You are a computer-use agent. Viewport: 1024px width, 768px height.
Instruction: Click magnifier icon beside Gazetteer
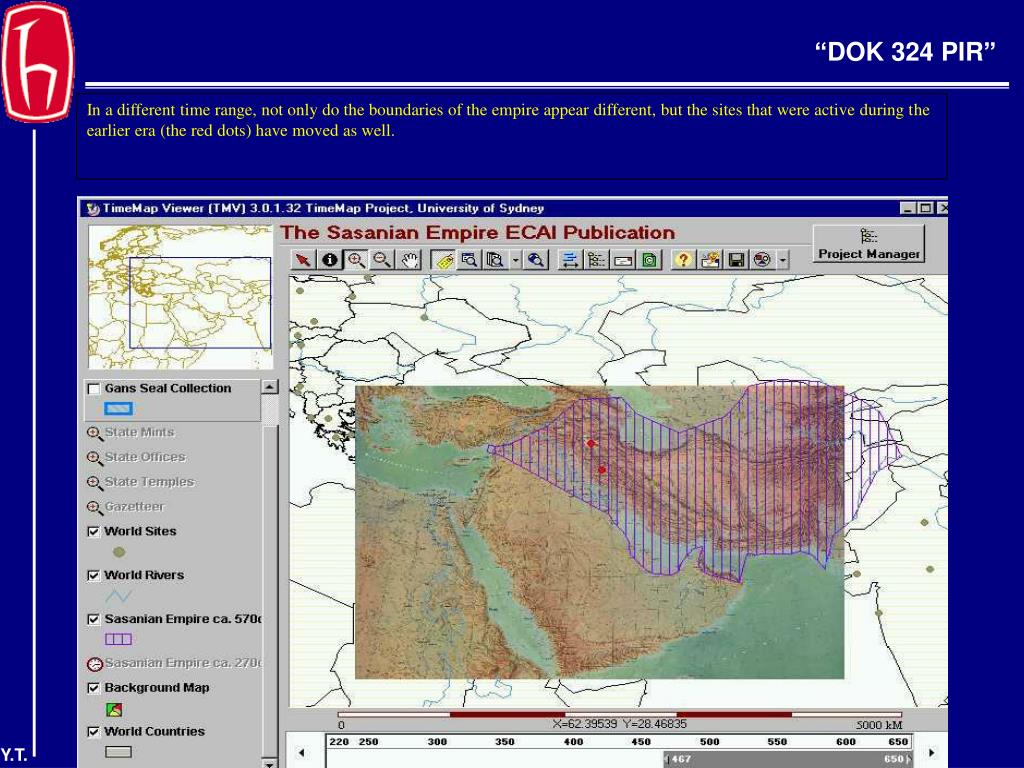(x=95, y=508)
